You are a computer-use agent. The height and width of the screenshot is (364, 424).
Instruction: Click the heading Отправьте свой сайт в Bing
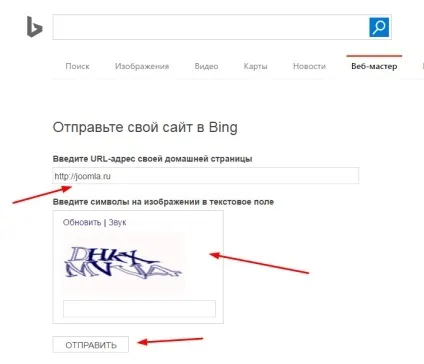coord(145,127)
